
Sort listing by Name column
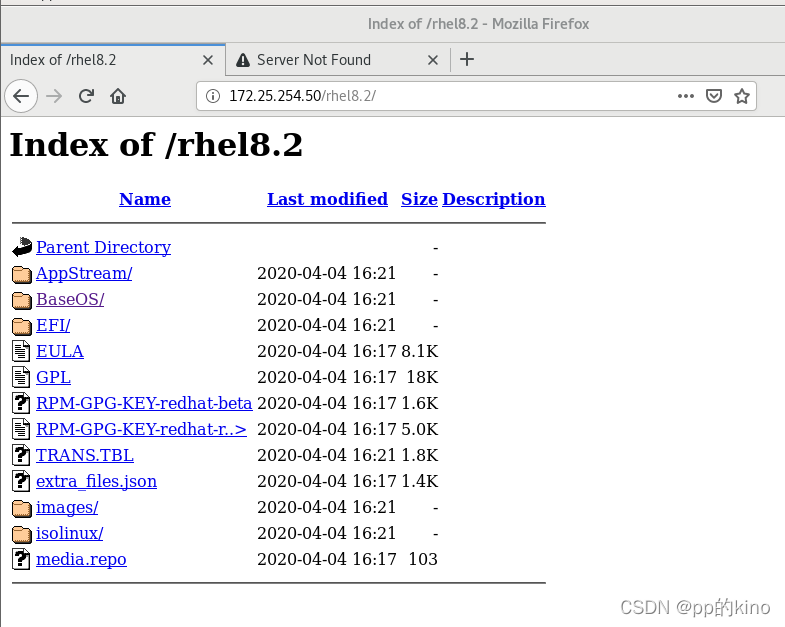pos(145,199)
